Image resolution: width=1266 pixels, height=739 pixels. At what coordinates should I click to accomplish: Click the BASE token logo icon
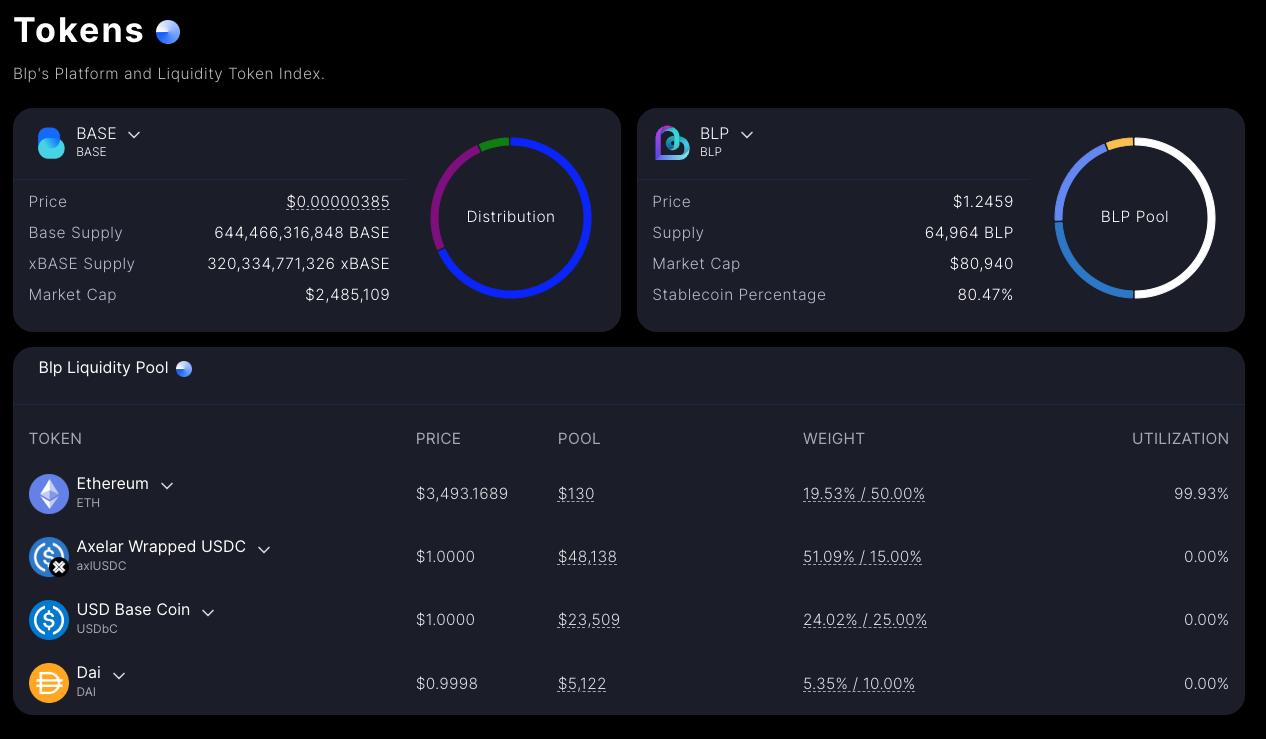coord(51,142)
